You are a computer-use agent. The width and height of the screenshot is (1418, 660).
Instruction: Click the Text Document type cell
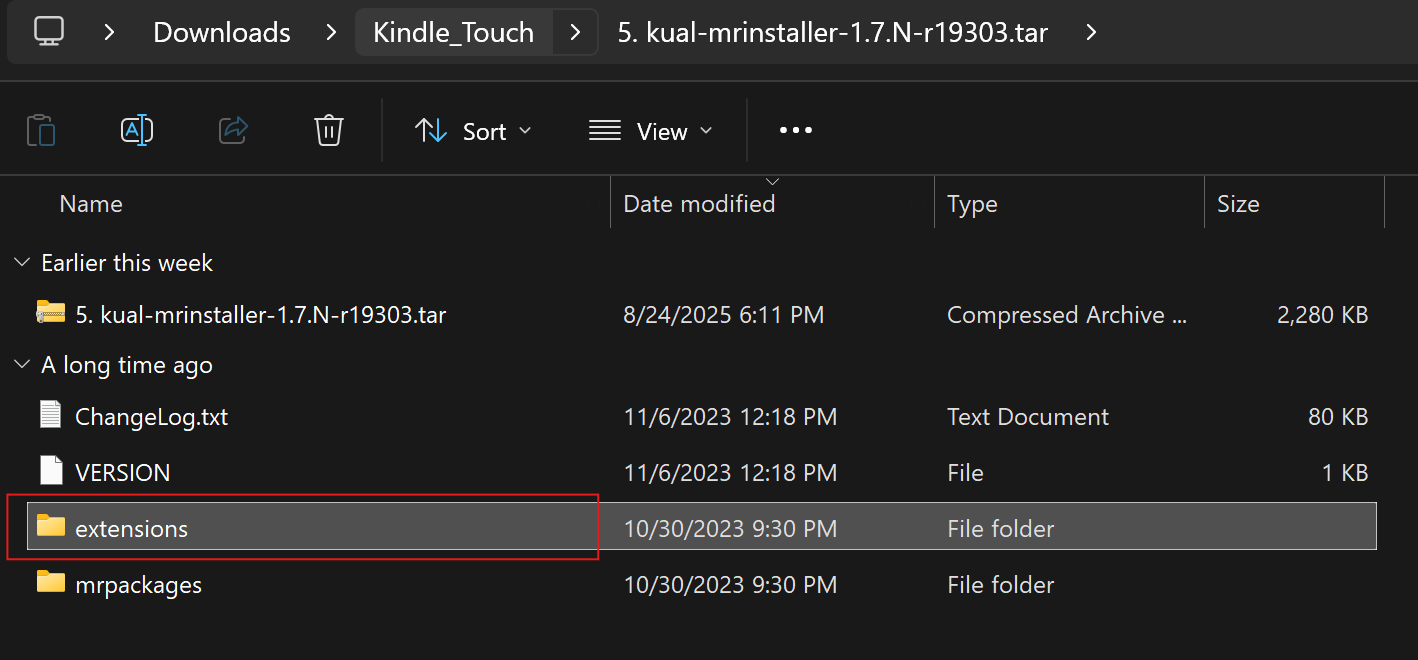click(x=1028, y=417)
